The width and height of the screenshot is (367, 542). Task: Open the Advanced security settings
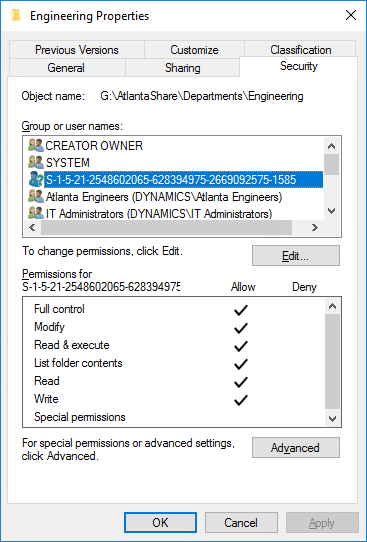coord(296,448)
